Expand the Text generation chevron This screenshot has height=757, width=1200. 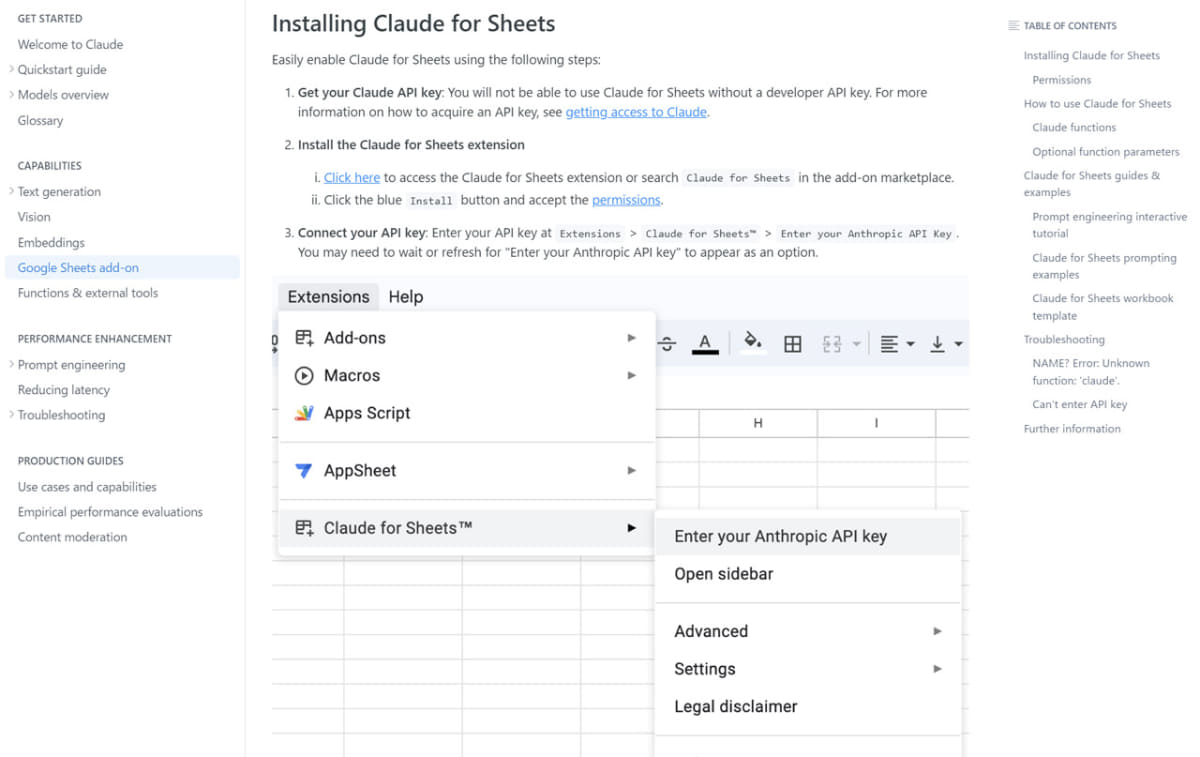(x=11, y=190)
